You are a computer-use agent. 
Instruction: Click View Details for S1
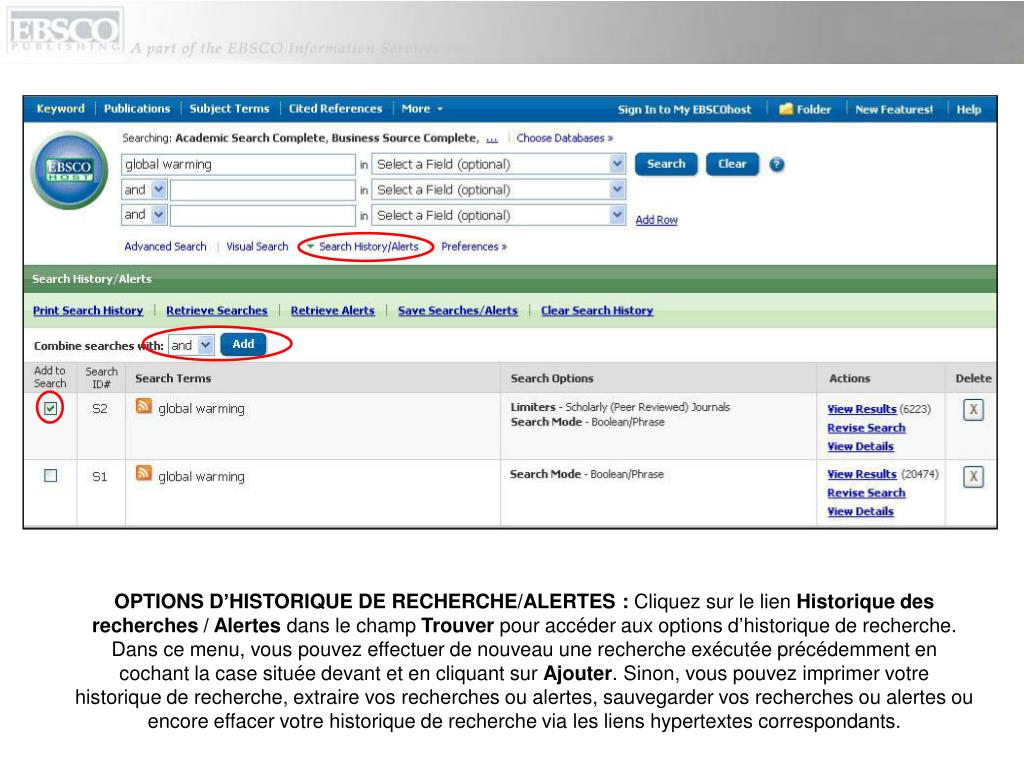[x=861, y=512]
